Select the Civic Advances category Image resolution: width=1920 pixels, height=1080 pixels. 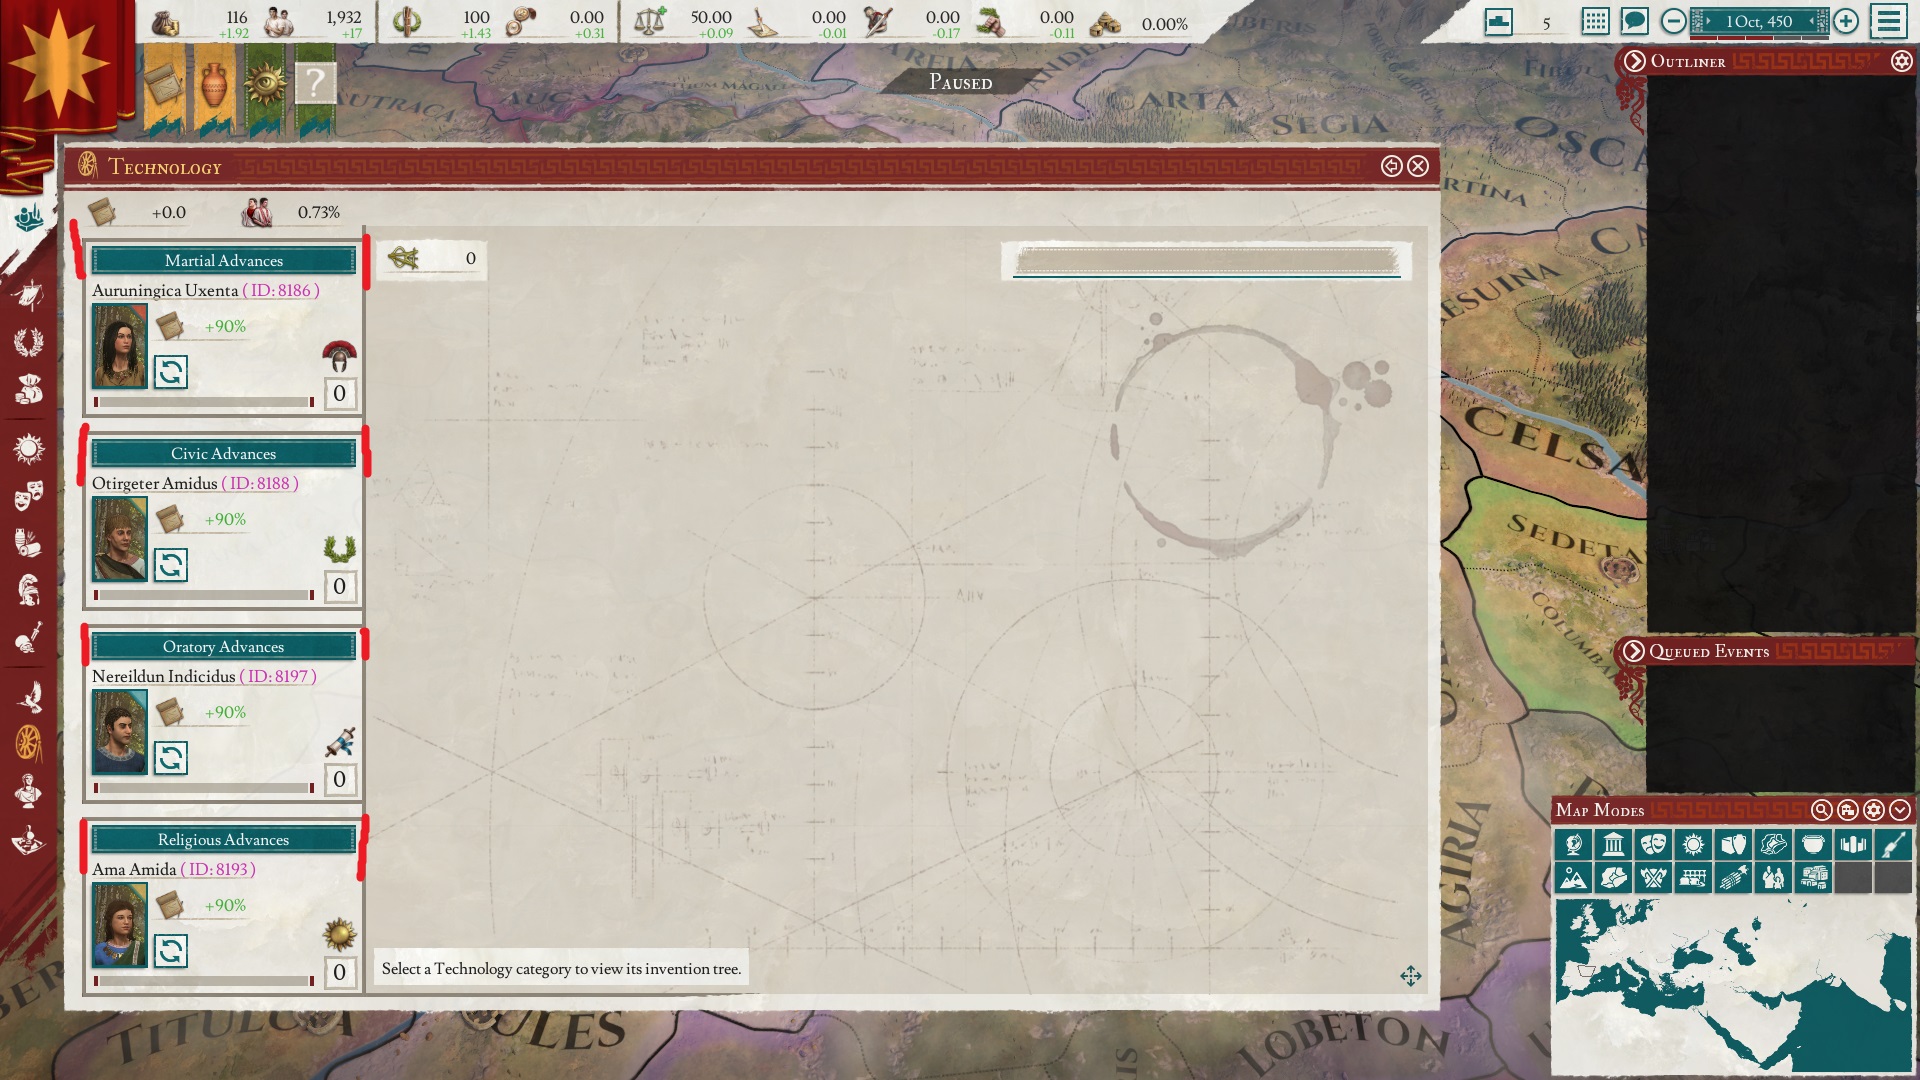click(223, 453)
